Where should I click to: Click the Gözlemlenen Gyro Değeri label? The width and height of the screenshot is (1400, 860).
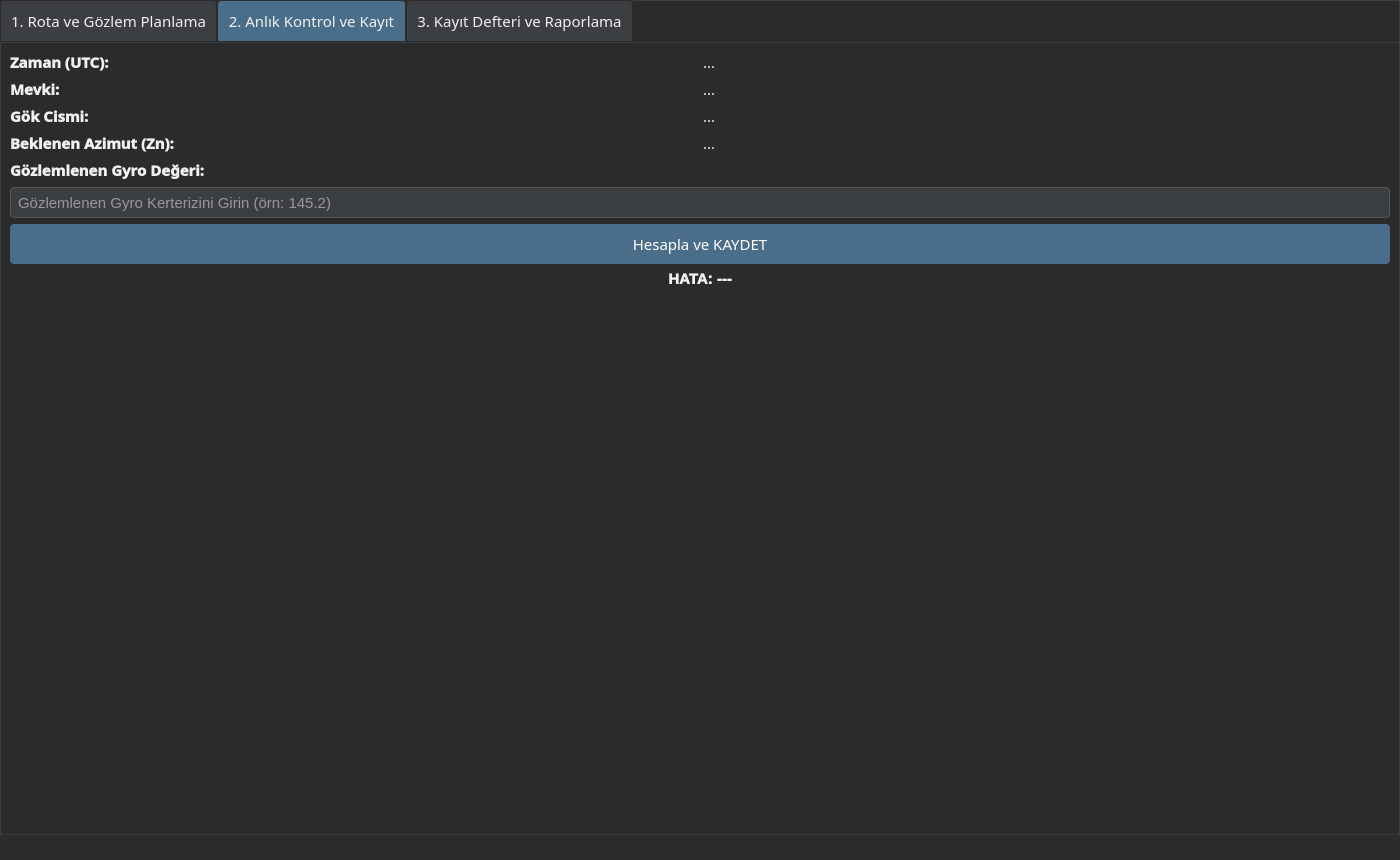pos(107,170)
